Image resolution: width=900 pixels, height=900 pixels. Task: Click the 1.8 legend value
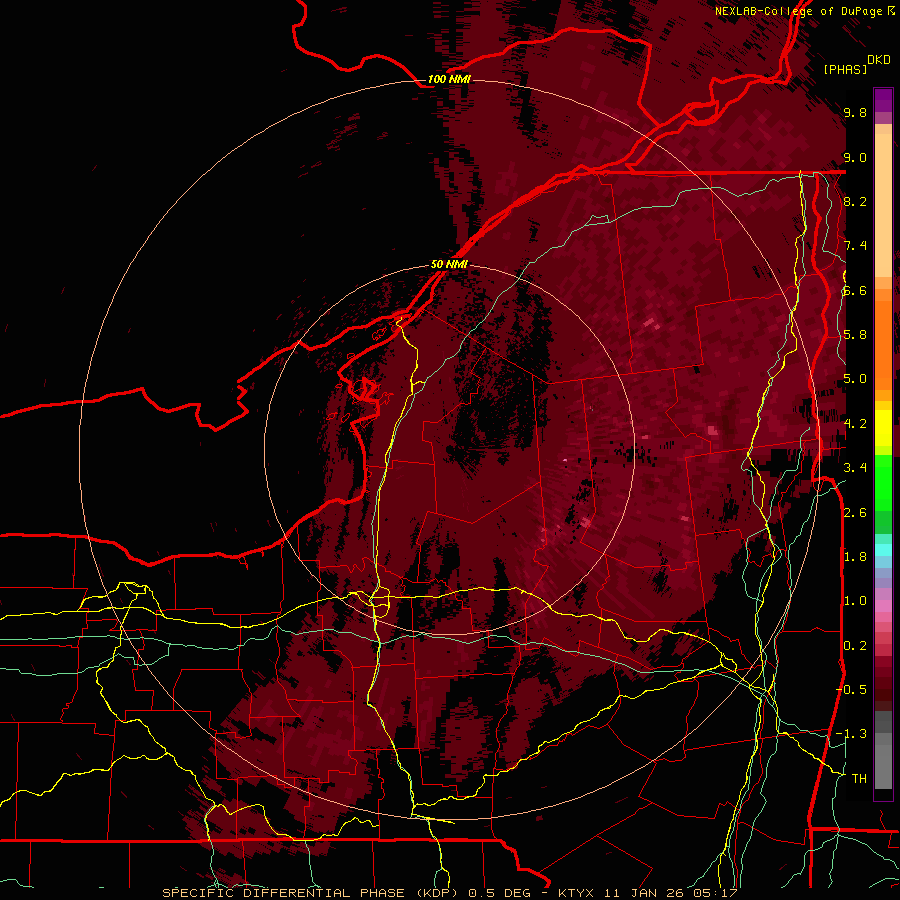click(x=855, y=557)
